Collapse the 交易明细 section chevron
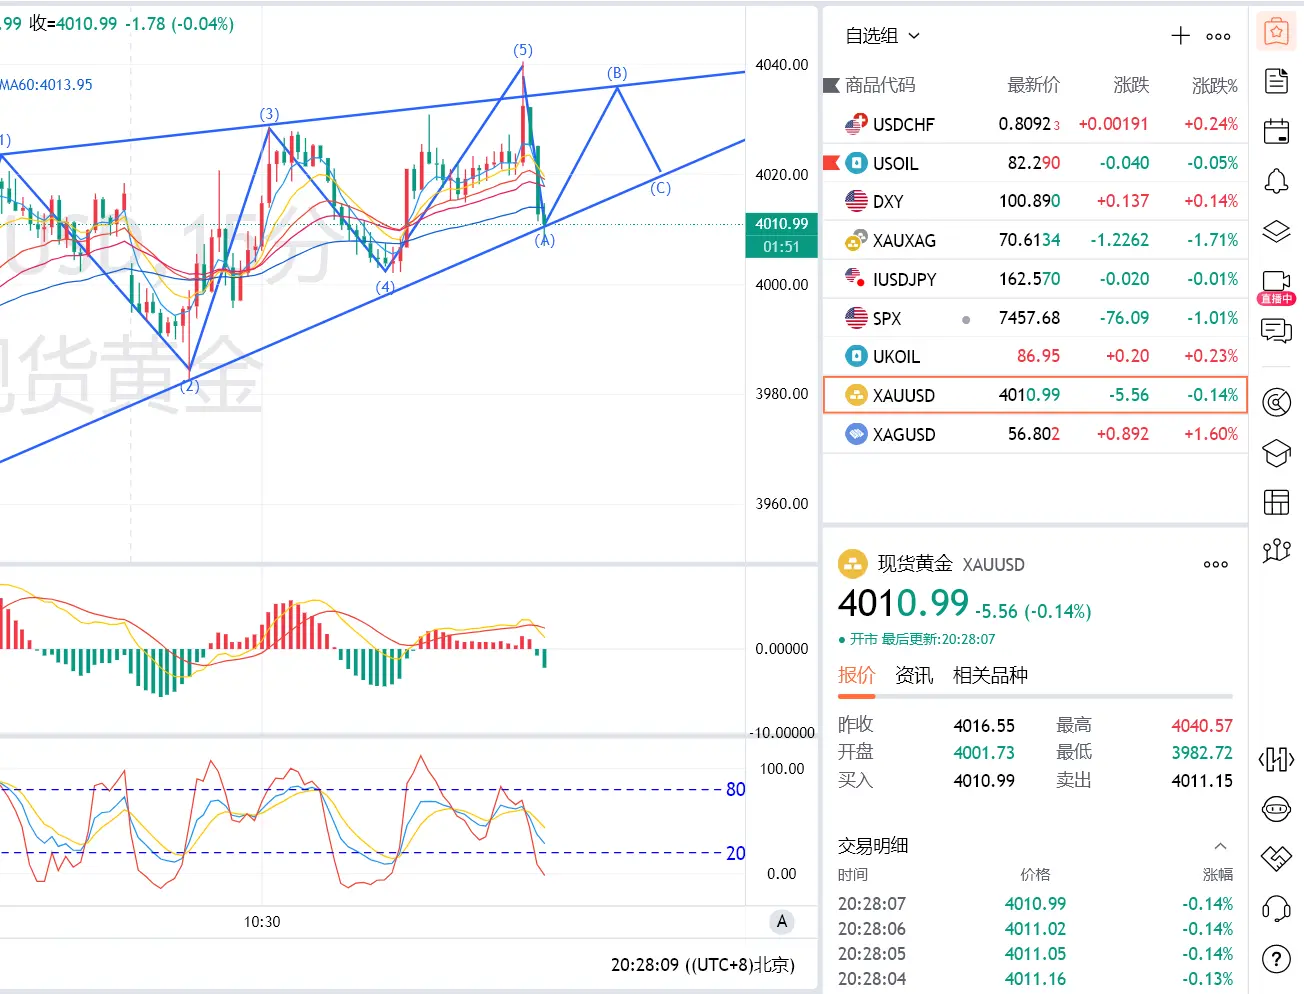The height and width of the screenshot is (994, 1304). point(1220,846)
